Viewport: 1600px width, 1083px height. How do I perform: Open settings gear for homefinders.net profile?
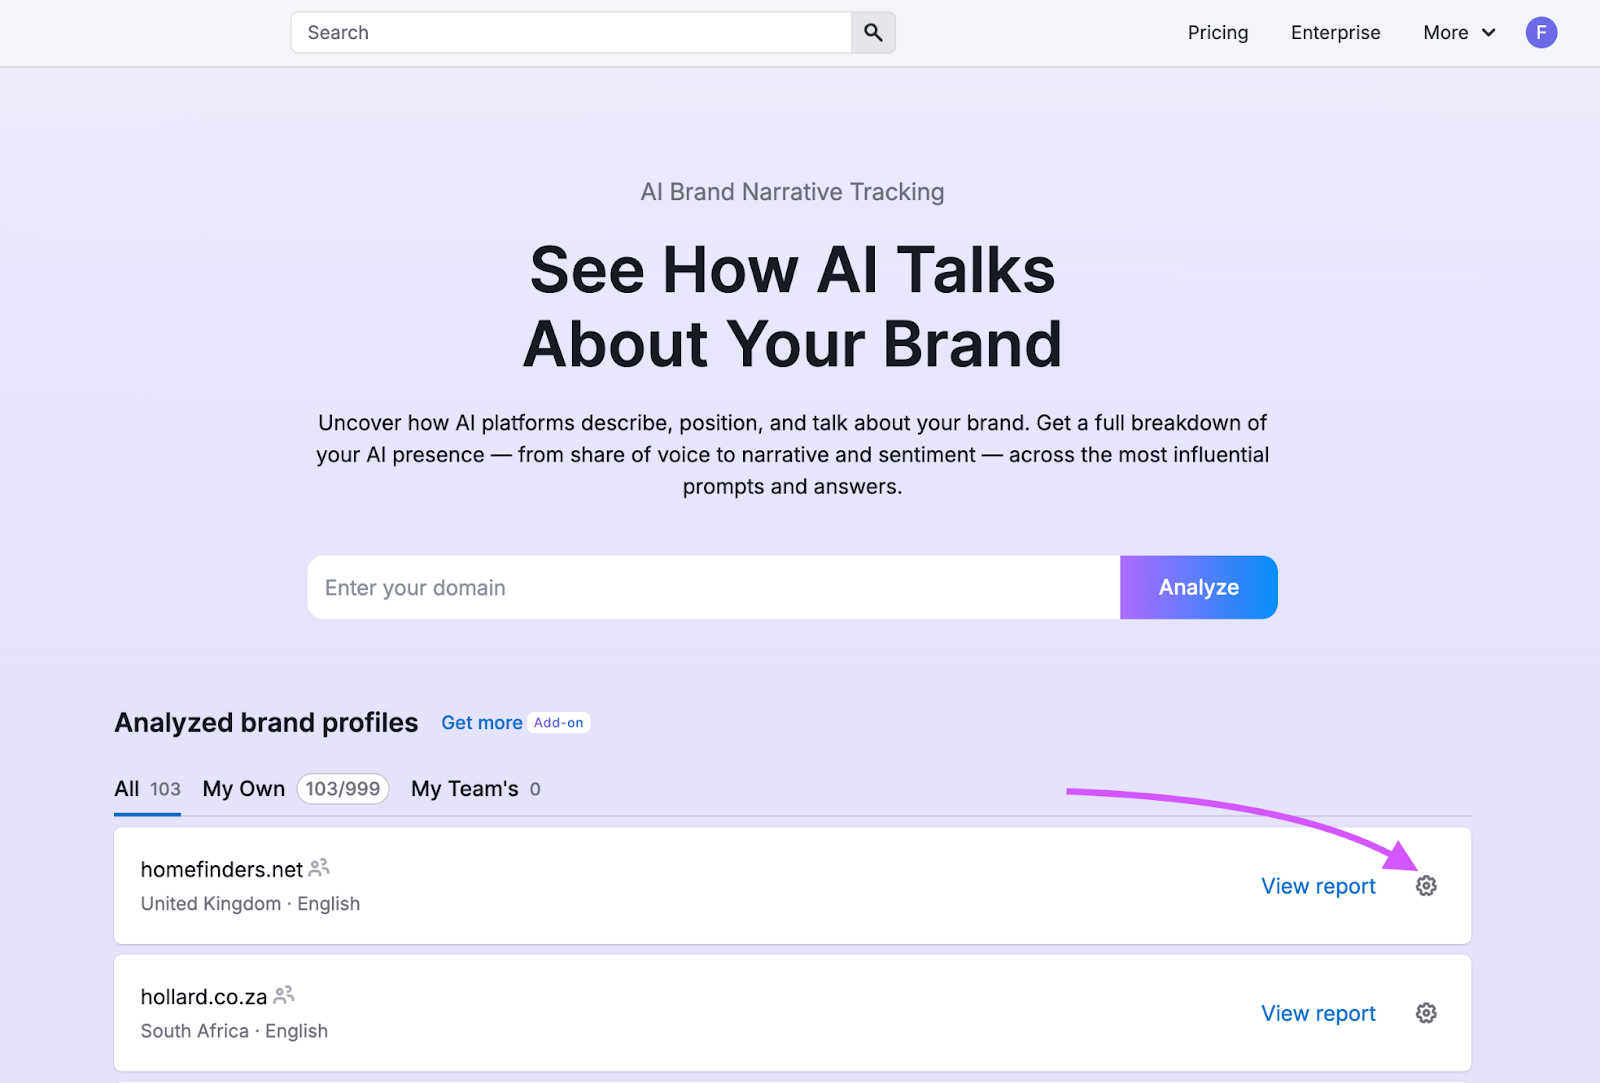1425,886
